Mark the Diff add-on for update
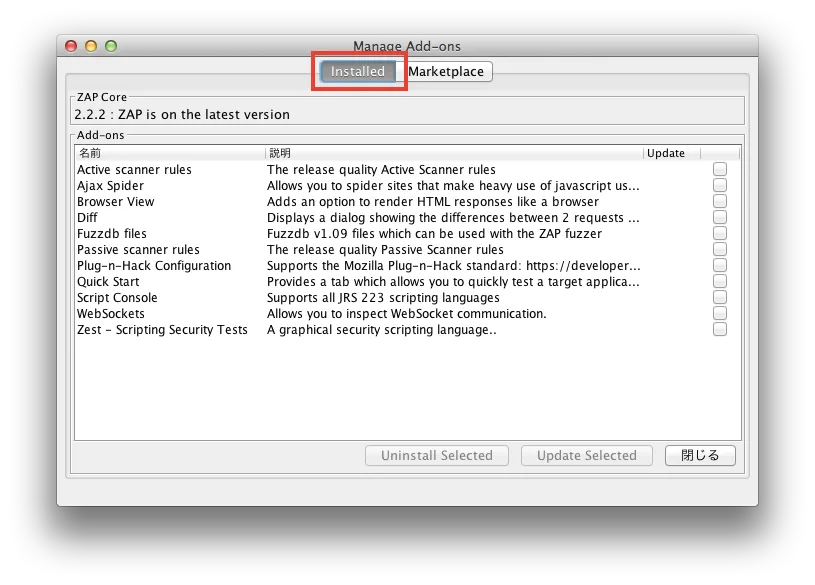 [719, 217]
